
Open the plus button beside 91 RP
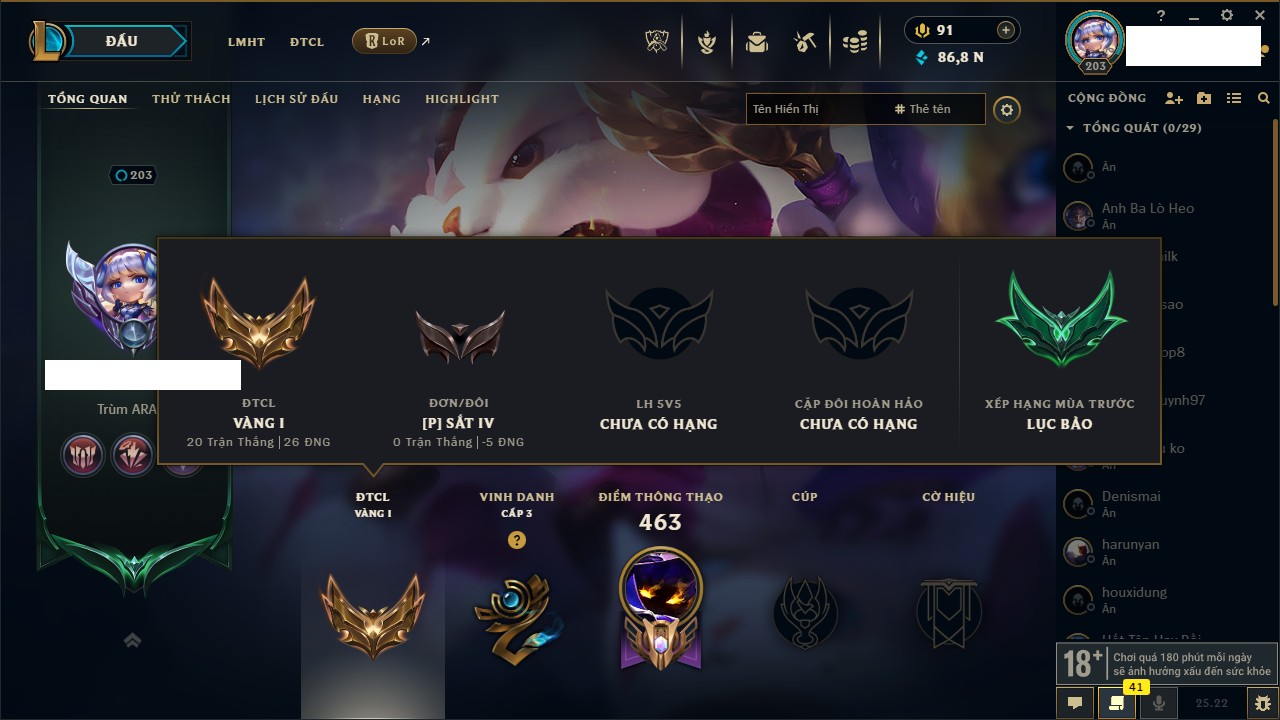click(x=1006, y=30)
